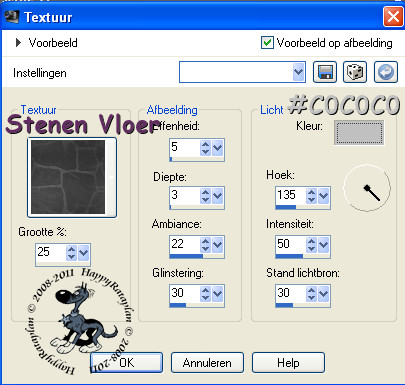
Task: Increase Stand lichtbron with the up arrow
Action: point(311,290)
